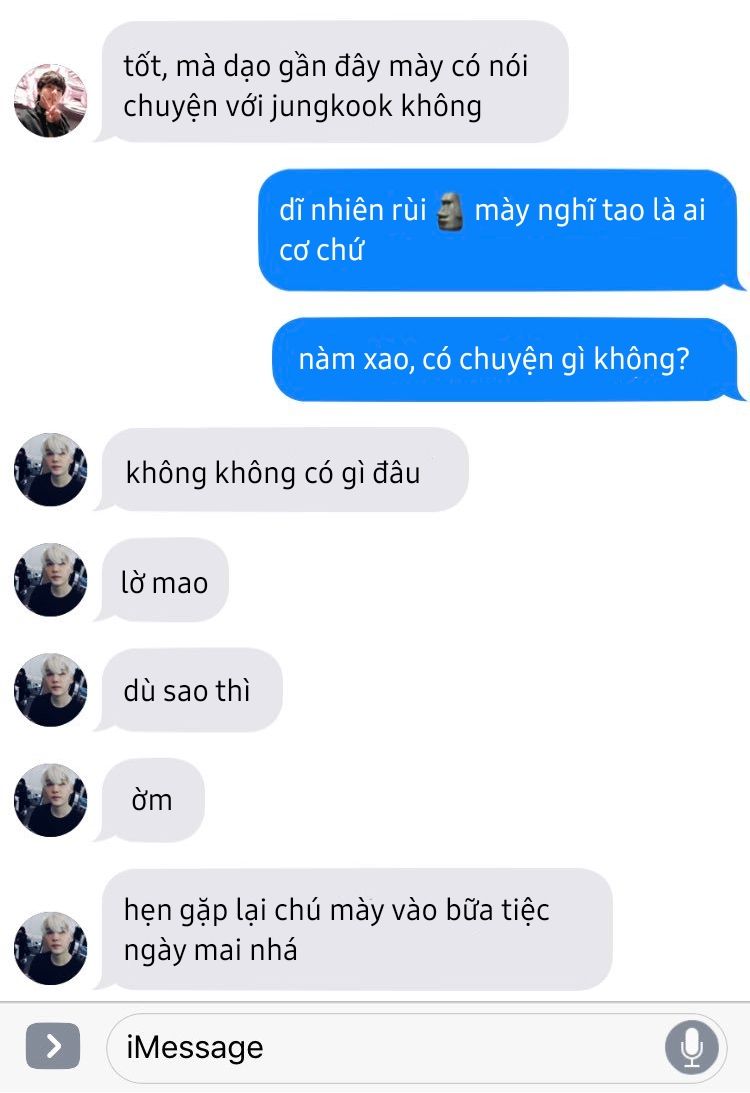Tap the message mentioning jungkook
The image size is (750, 1093).
tap(333, 82)
